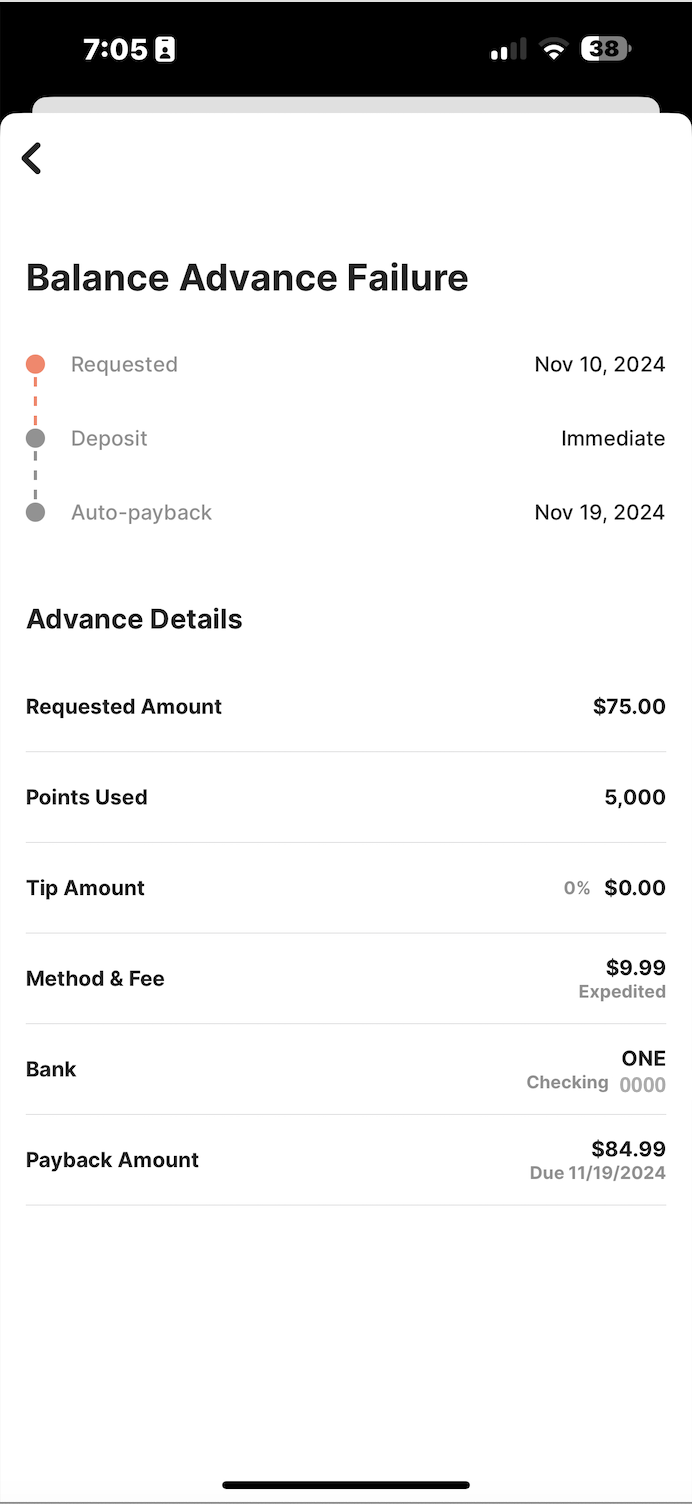The height and width of the screenshot is (1504, 692).
Task: Open the Advance Details section header
Action: [x=134, y=618]
